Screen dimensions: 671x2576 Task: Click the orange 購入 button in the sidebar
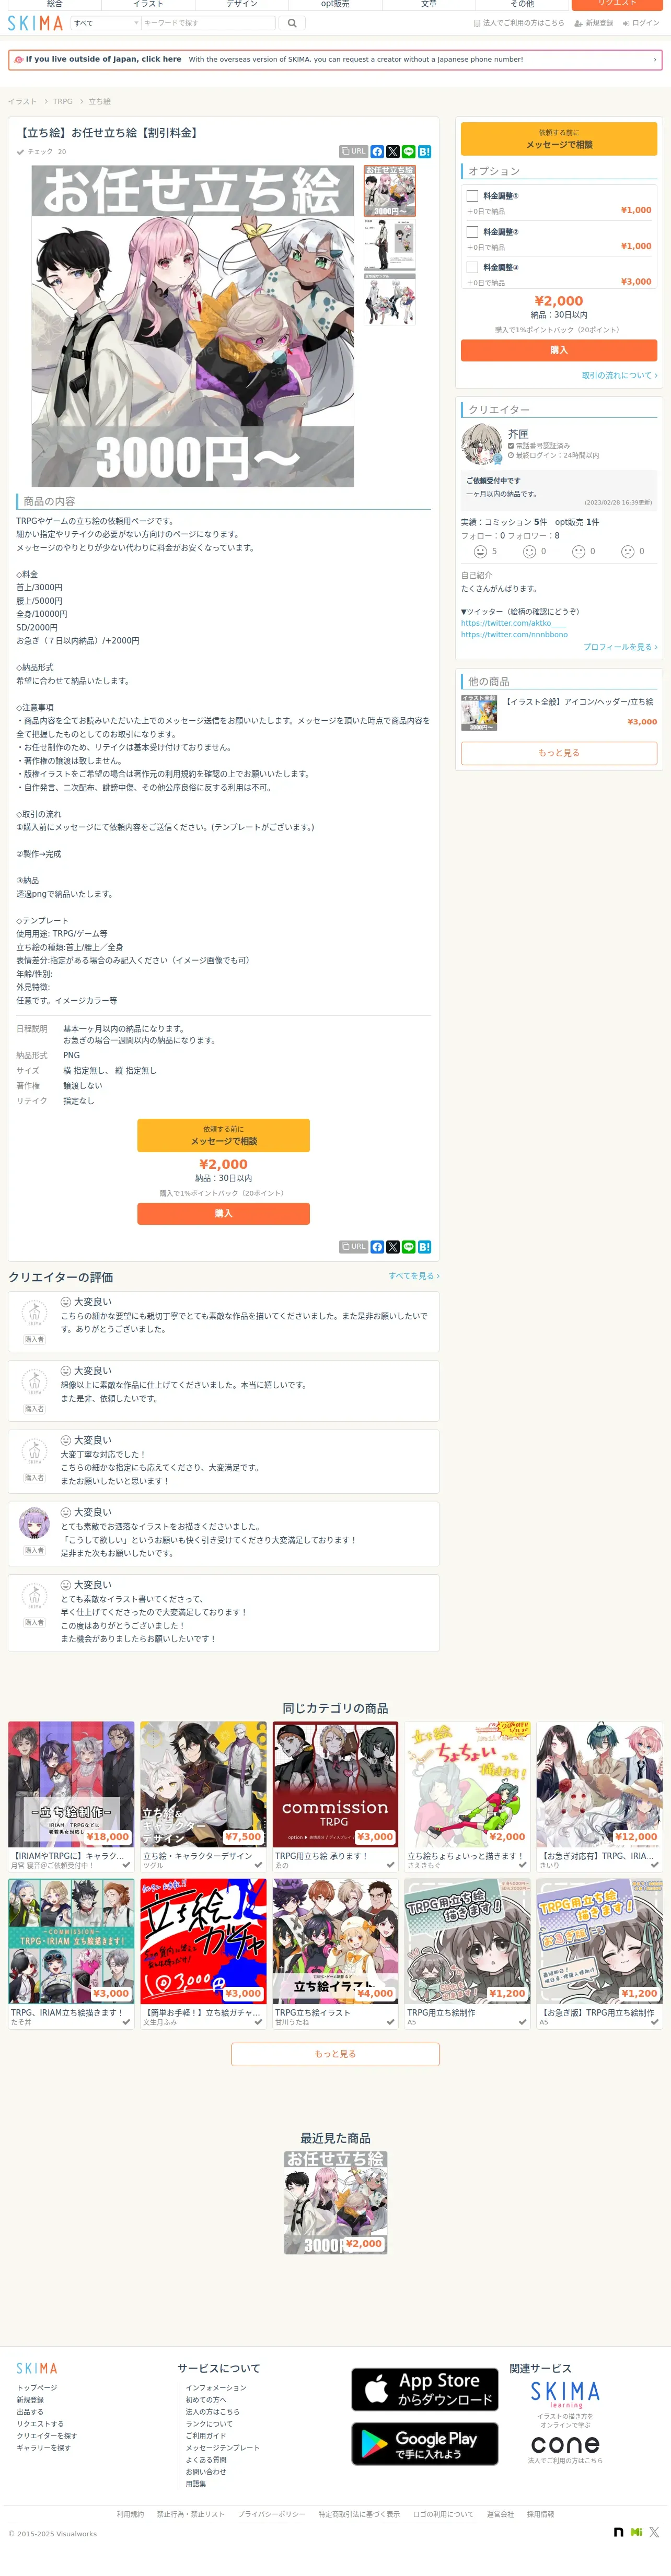559,350
